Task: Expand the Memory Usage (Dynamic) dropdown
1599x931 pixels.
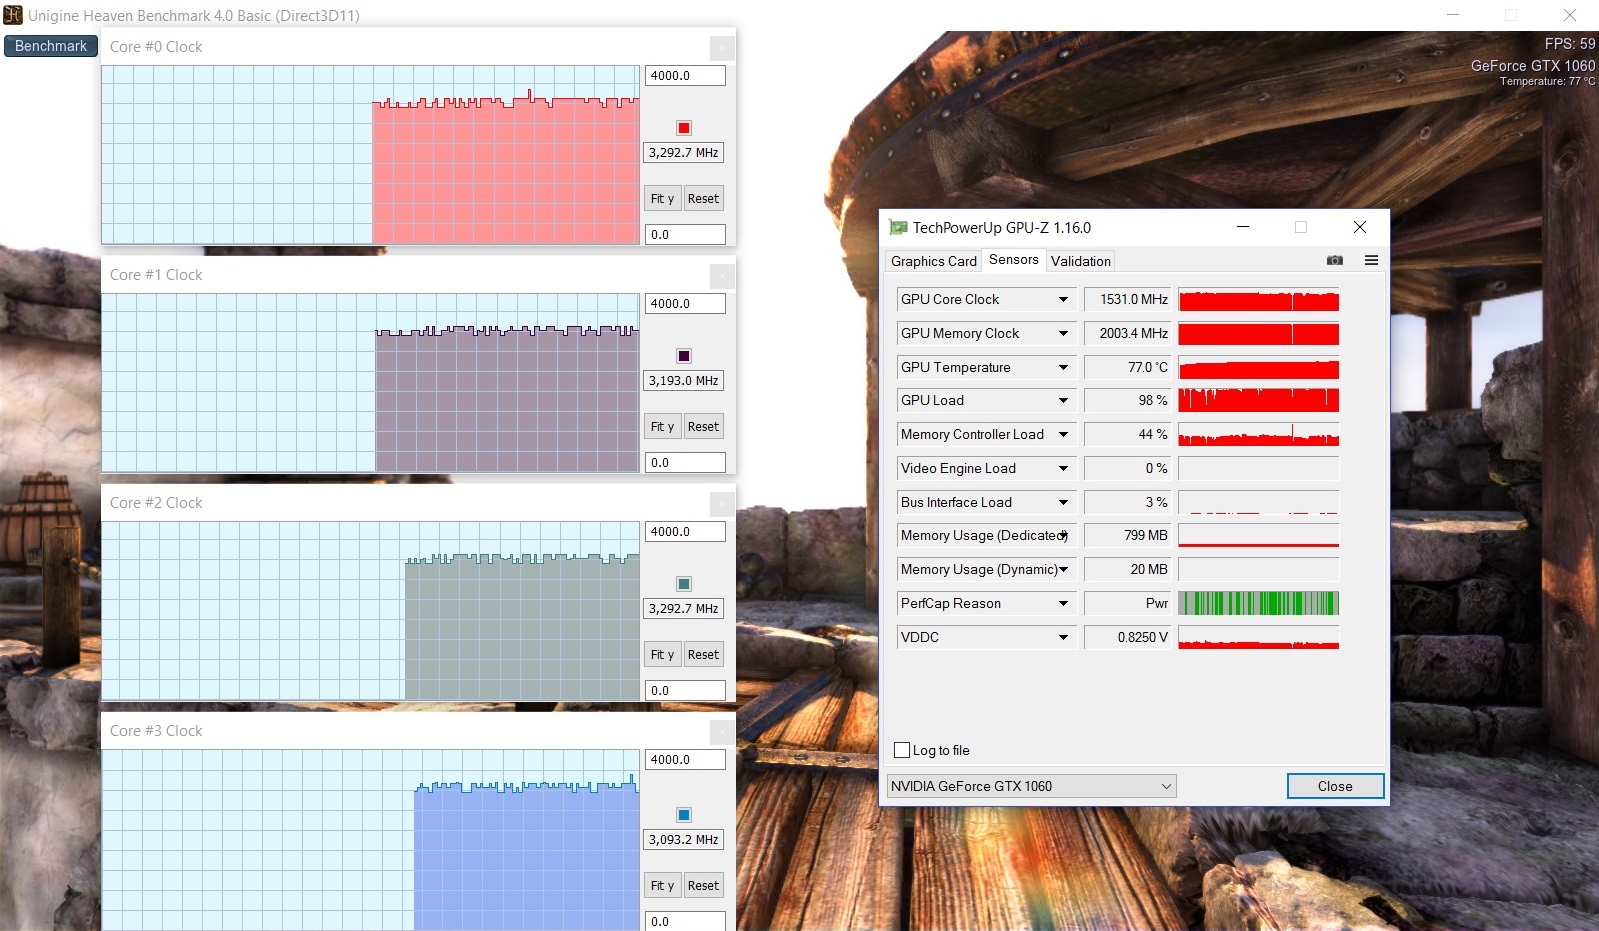Action: [1063, 569]
